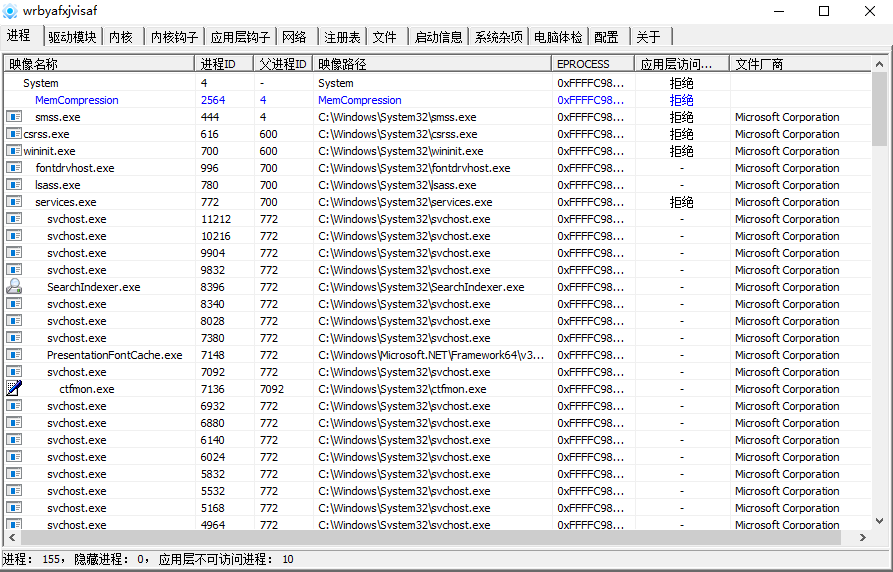Click icon of svchost.exe PID 9832

point(14,269)
